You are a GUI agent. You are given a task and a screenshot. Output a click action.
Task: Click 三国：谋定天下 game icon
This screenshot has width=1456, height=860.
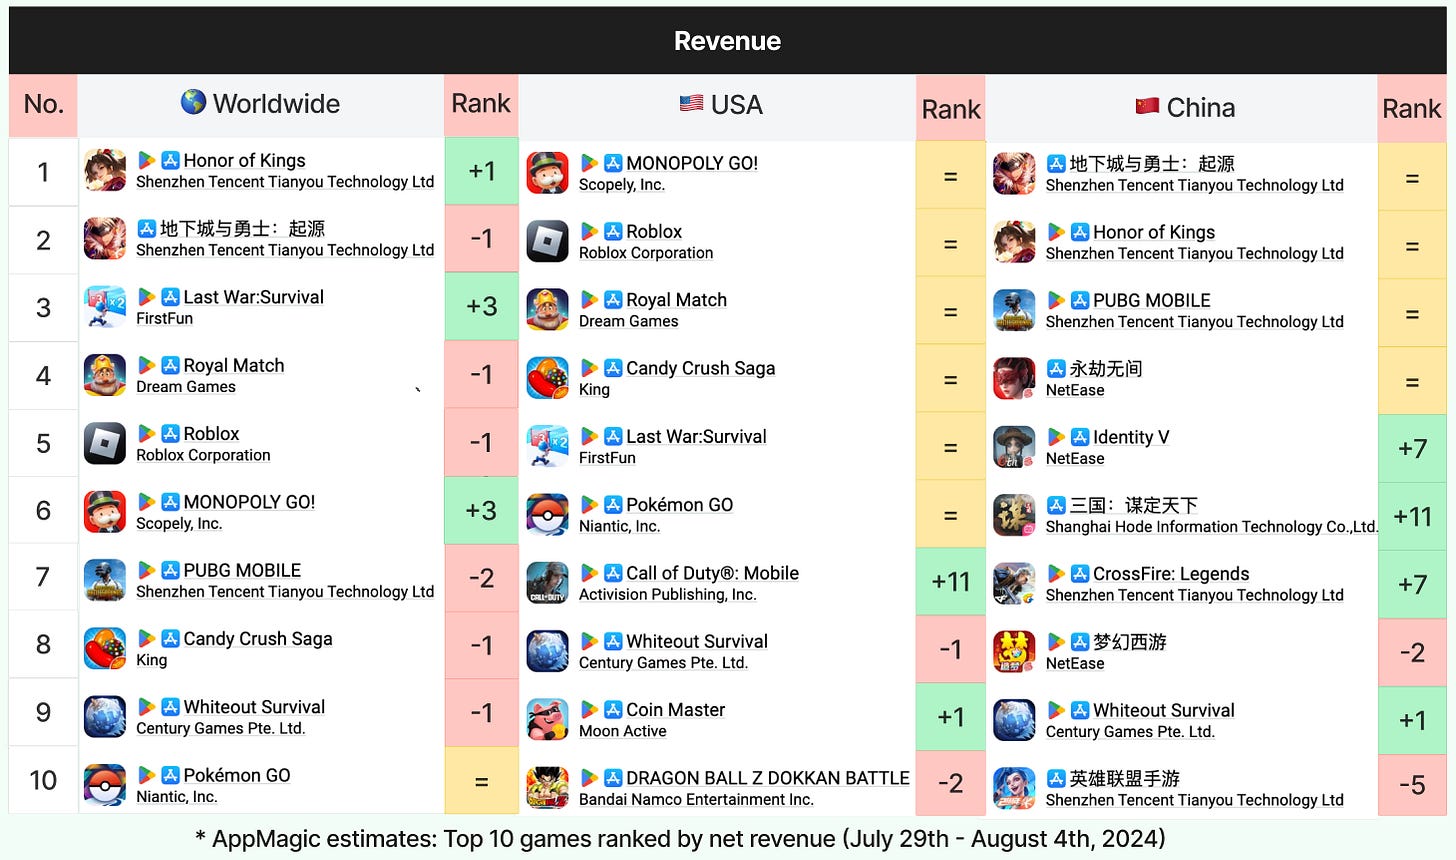click(x=1014, y=515)
